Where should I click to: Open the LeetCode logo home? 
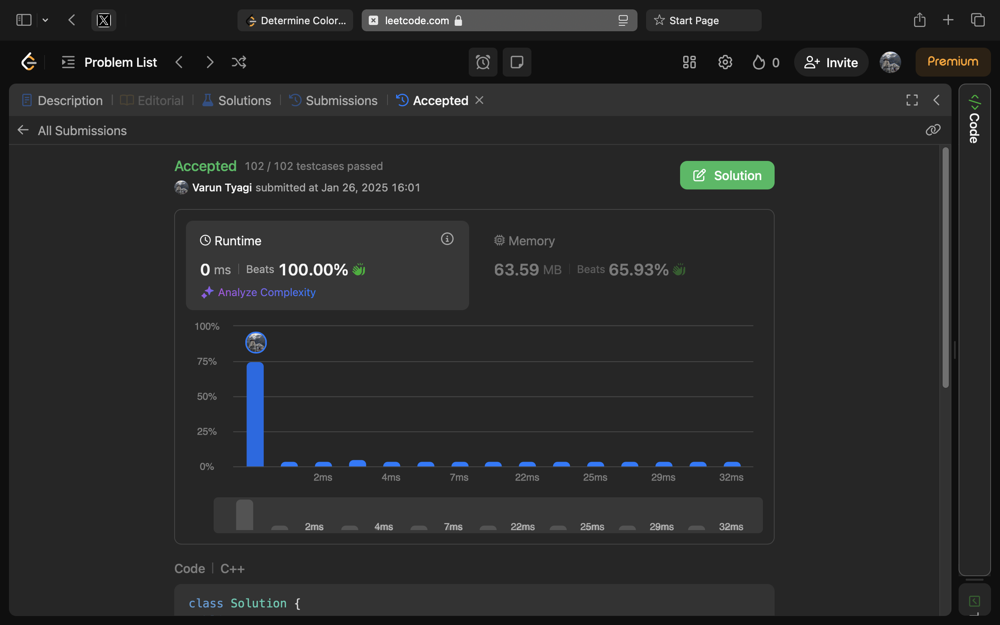tap(29, 62)
